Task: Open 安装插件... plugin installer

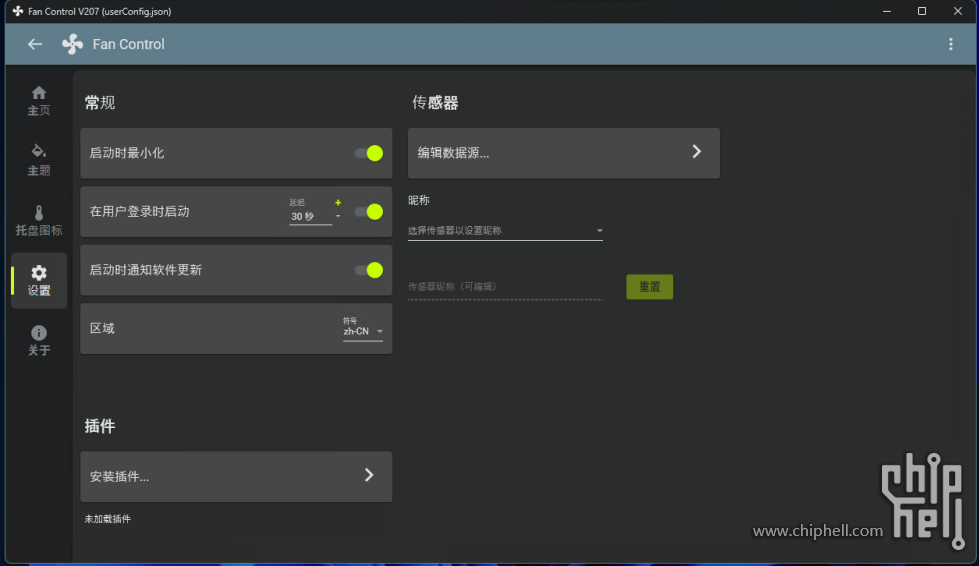Action: (236, 477)
